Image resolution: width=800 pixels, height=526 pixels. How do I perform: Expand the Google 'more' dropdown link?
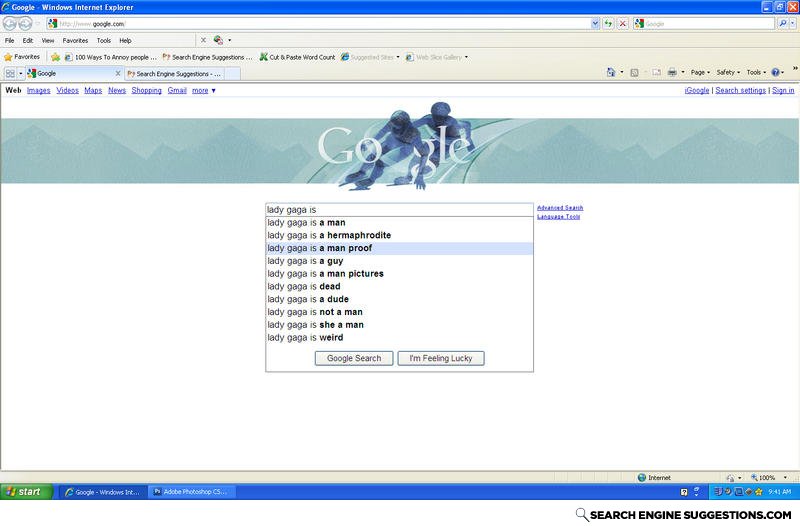pos(204,90)
